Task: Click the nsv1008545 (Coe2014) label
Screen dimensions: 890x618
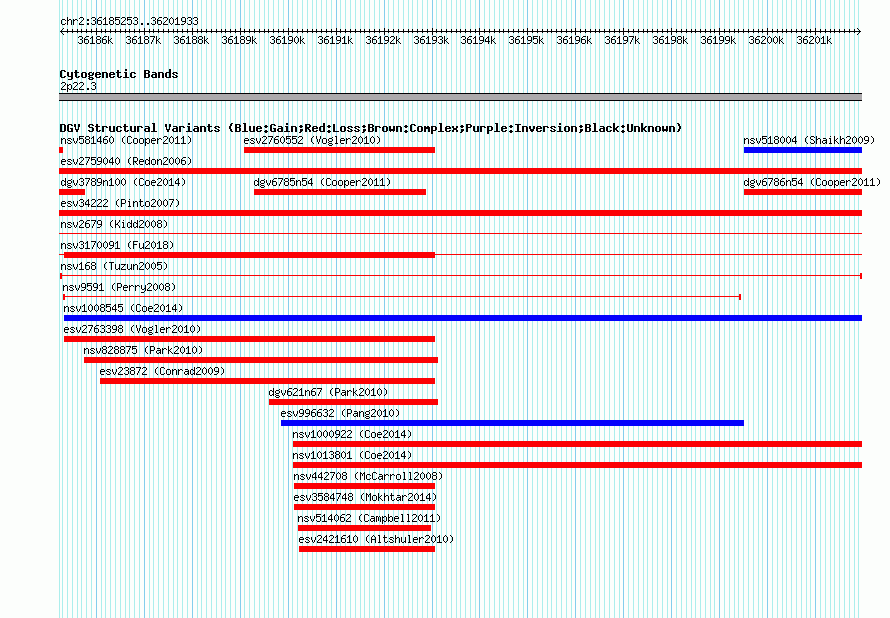Action: (123, 308)
